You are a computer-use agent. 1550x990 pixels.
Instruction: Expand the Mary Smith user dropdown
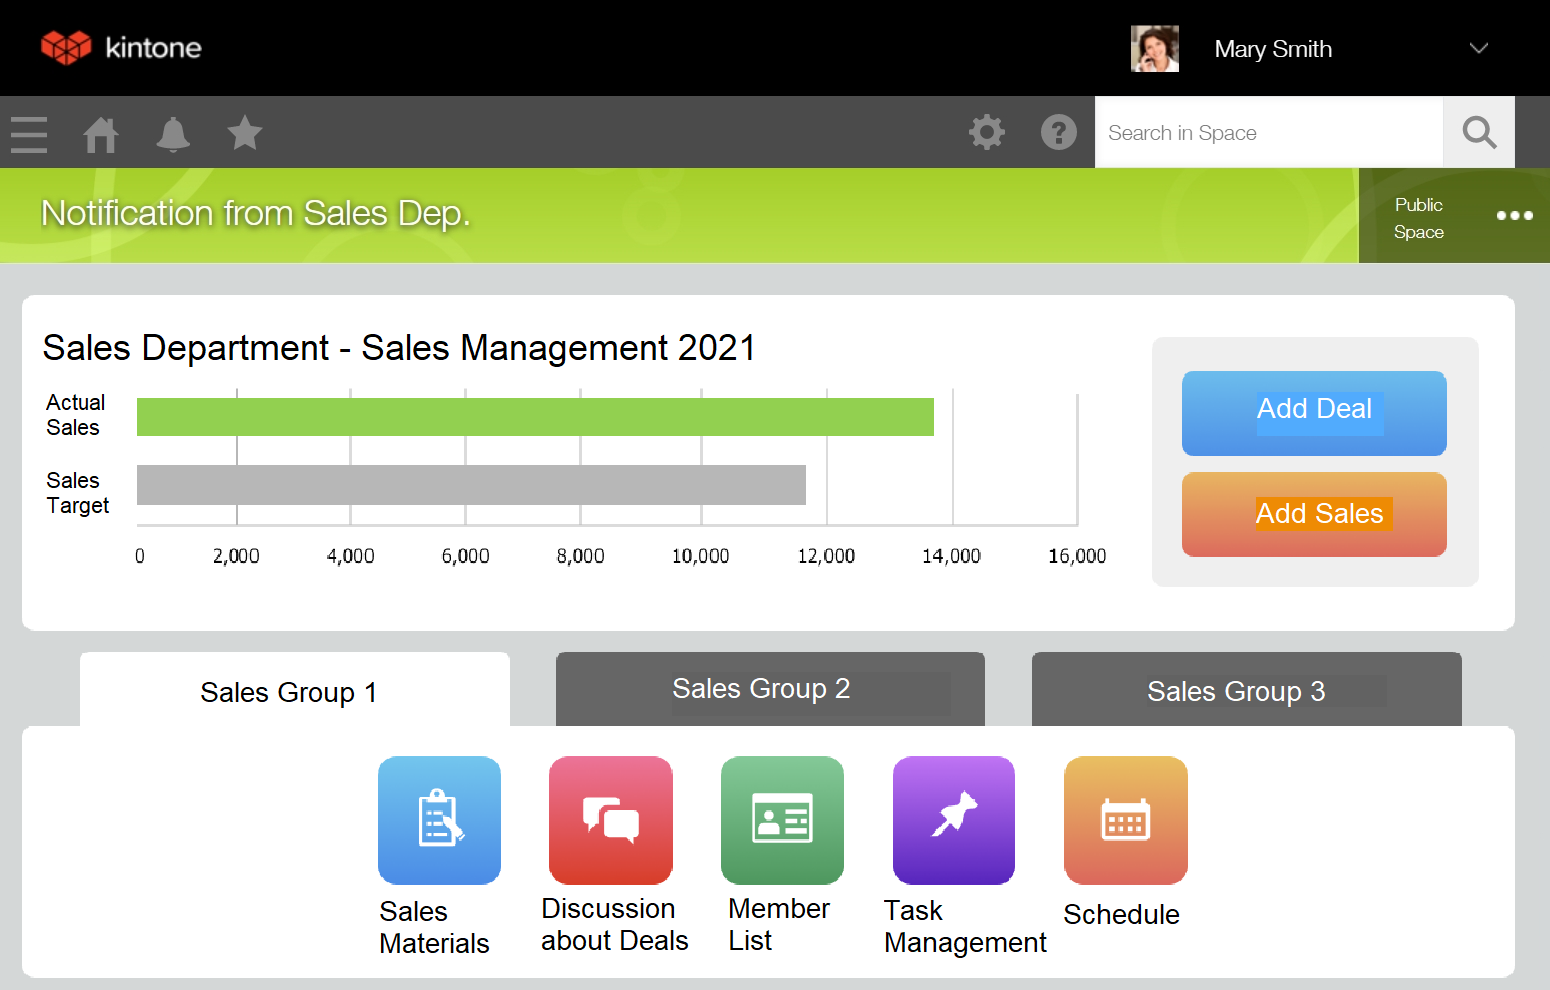pyautogui.click(x=1478, y=49)
